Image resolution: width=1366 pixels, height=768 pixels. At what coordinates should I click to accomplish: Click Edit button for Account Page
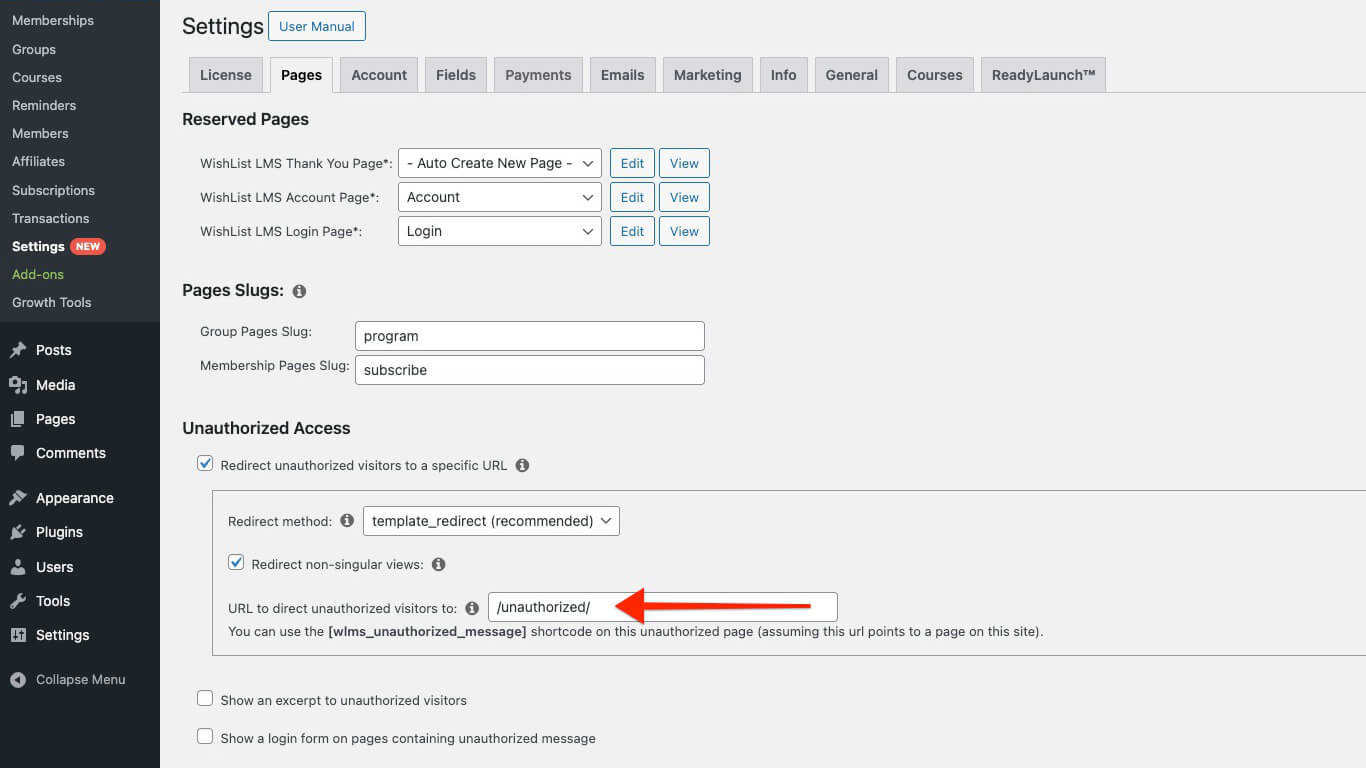pyautogui.click(x=632, y=197)
